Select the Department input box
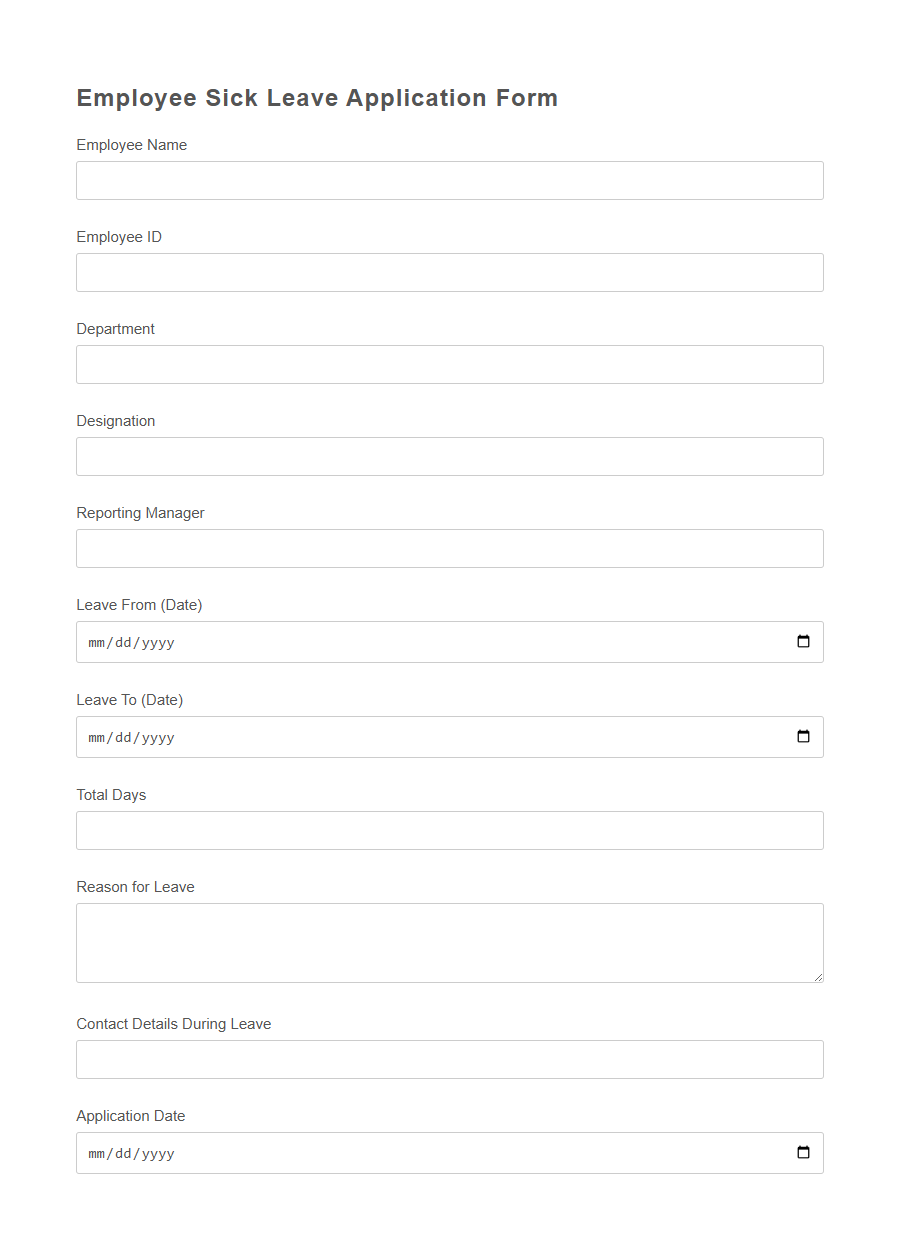 coord(449,364)
